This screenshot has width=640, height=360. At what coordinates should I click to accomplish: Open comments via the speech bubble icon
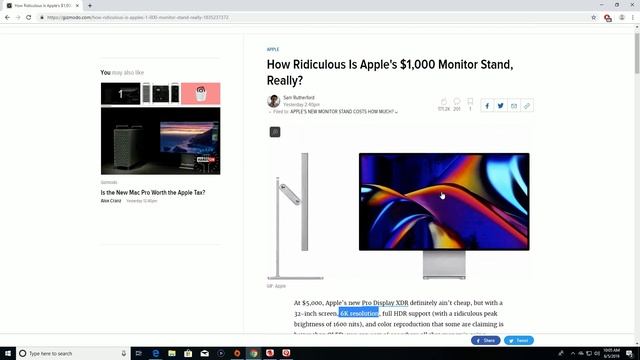click(x=457, y=101)
